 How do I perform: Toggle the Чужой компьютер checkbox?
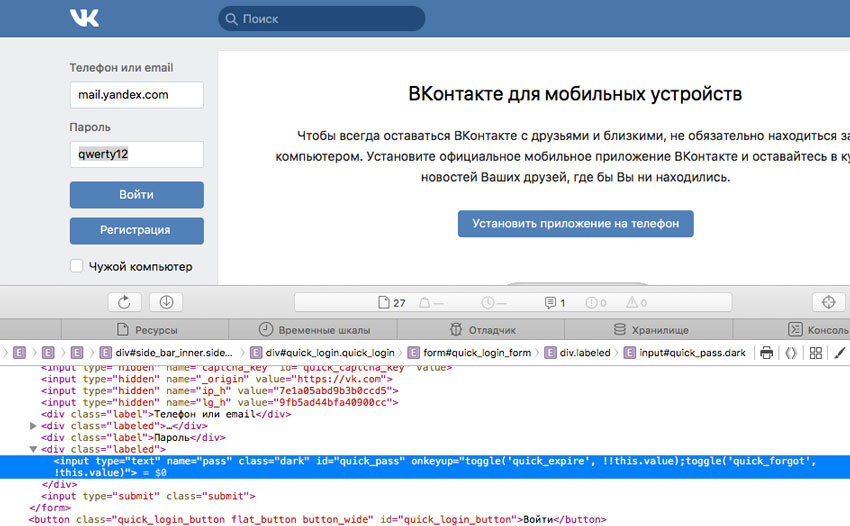[76, 266]
